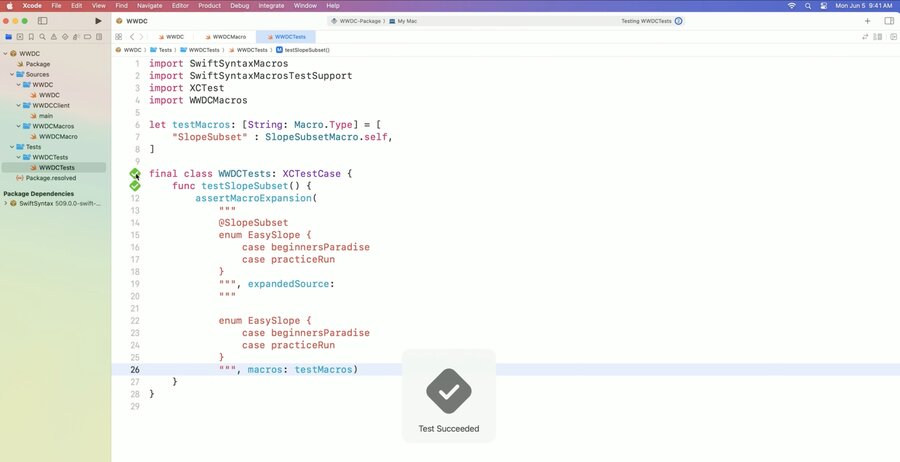Click WWDC in the jump bar
The width and height of the screenshot is (900, 462).
(x=129, y=50)
